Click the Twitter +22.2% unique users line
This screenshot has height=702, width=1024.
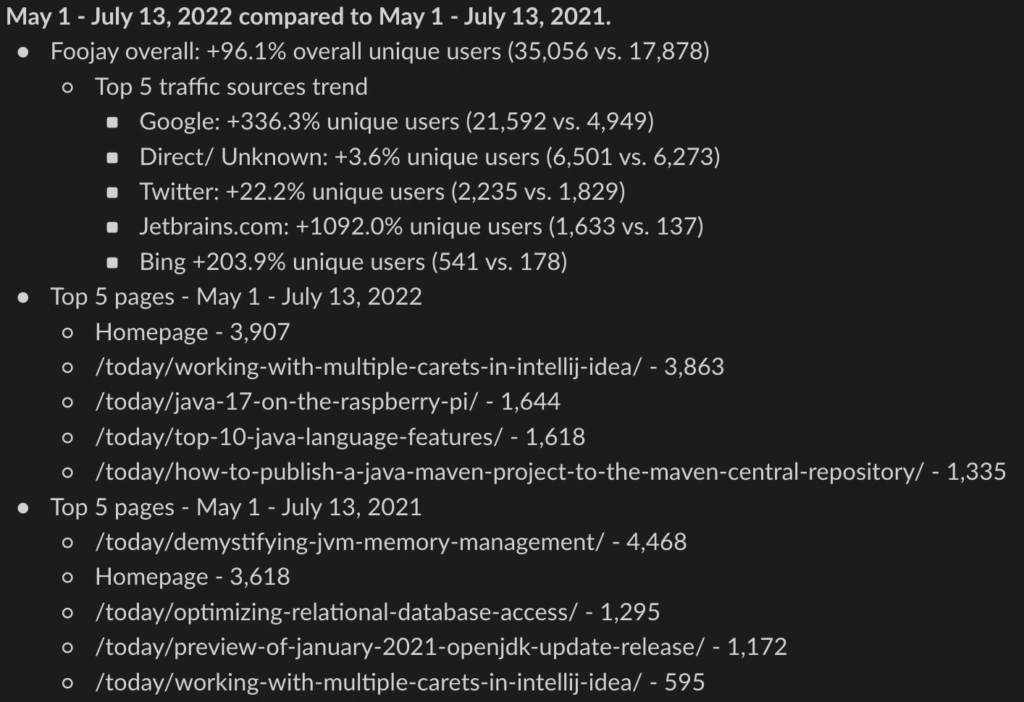coord(382,192)
